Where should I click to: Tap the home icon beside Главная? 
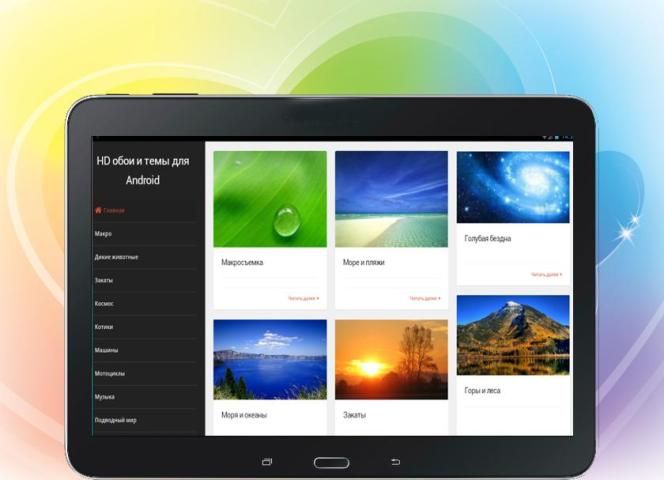pyautogui.click(x=98, y=211)
